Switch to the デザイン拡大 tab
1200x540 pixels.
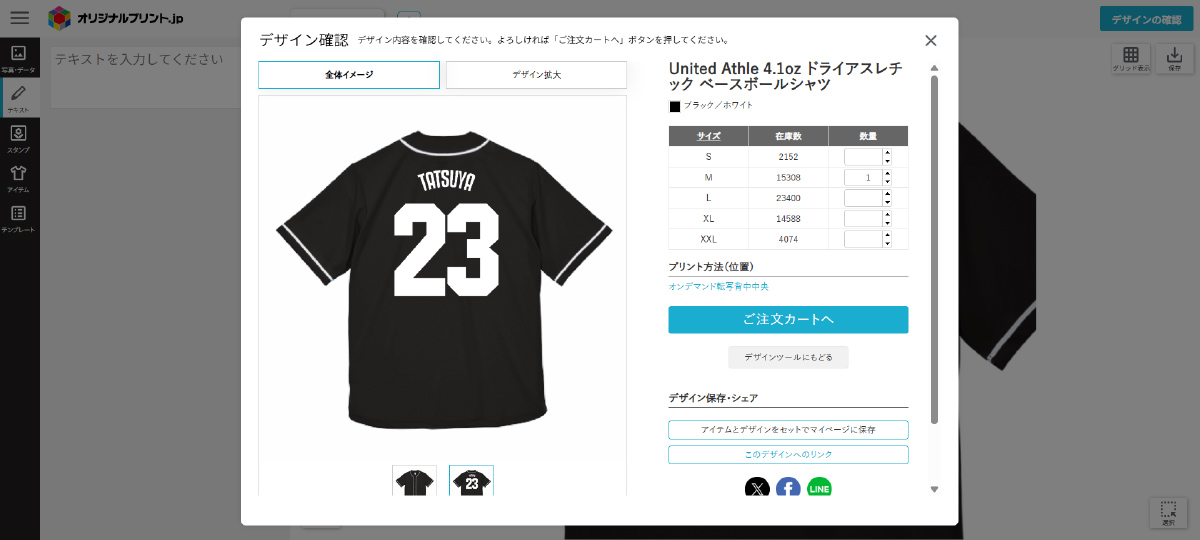[x=536, y=75]
